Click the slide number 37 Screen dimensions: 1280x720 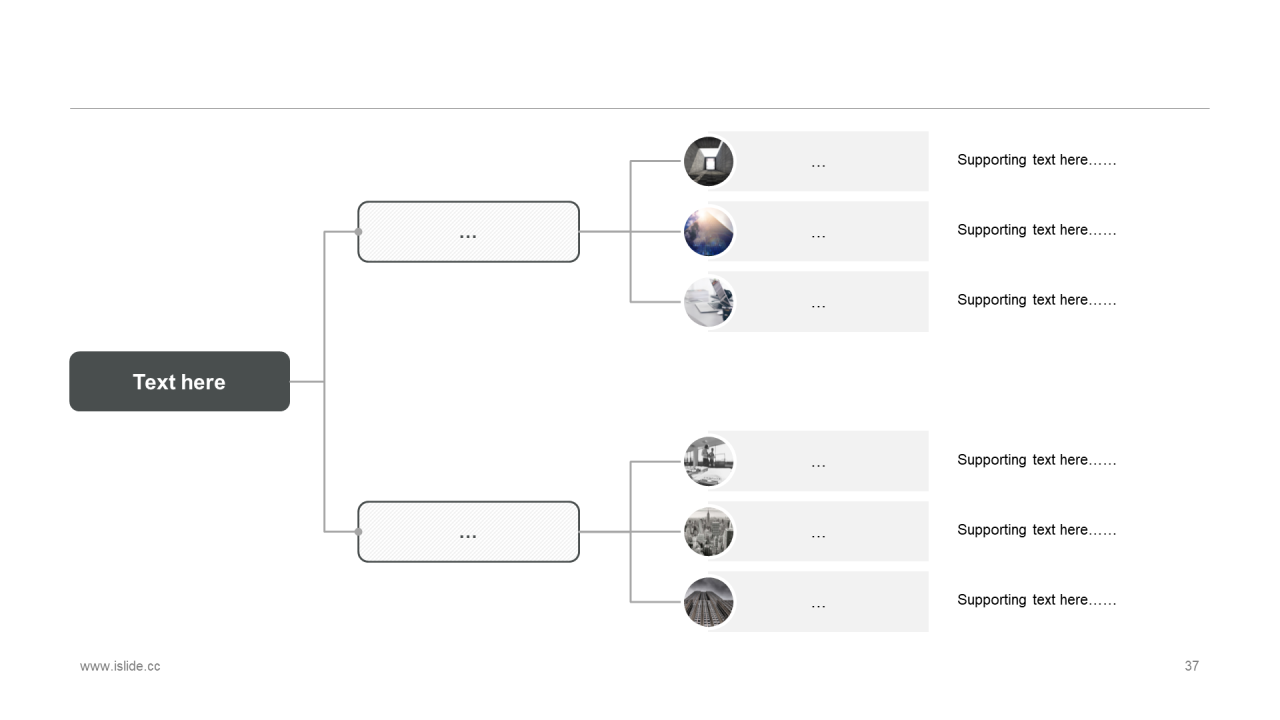[1191, 666]
